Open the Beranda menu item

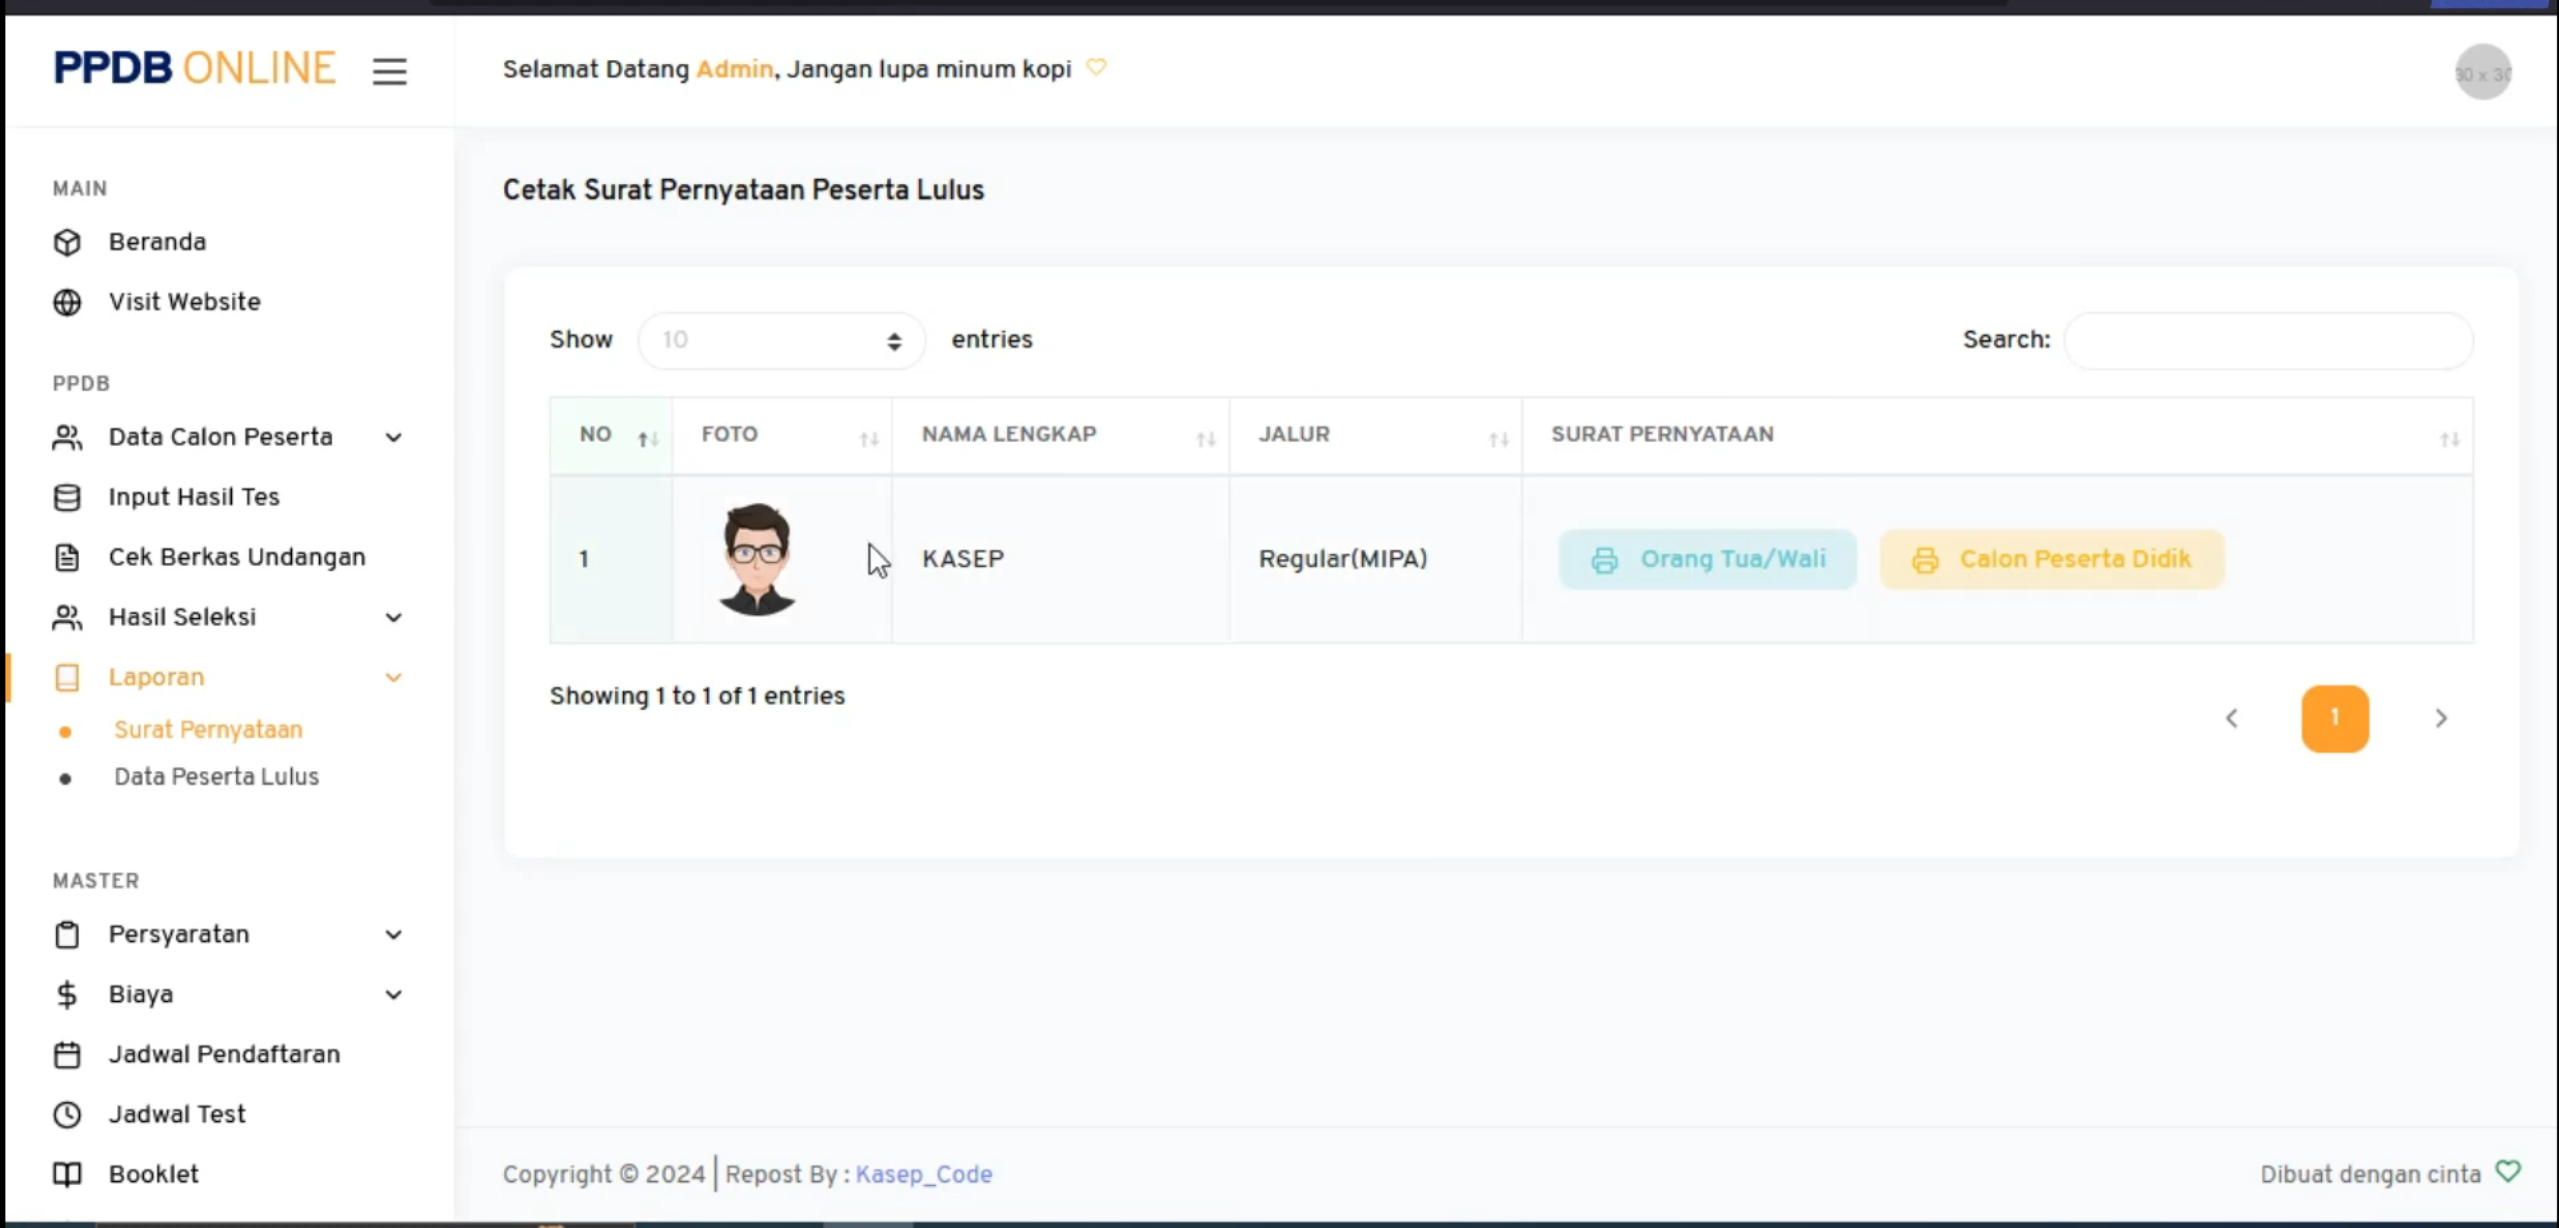point(157,242)
